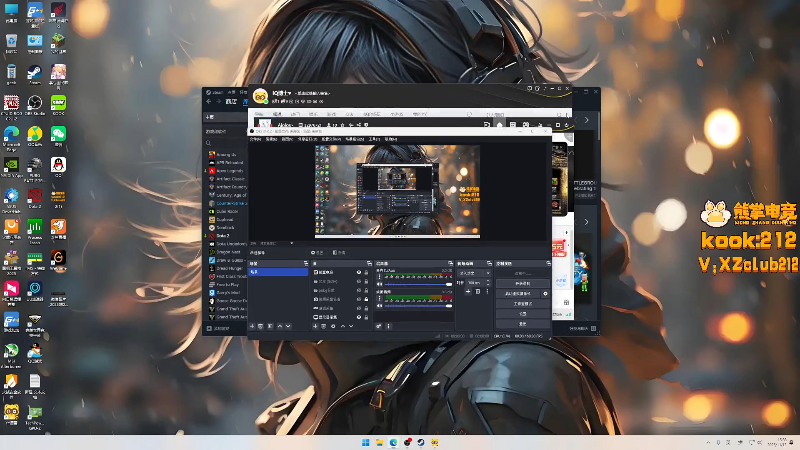Click the Exit button in OBS Controls
800x450 pixels.
point(522,324)
